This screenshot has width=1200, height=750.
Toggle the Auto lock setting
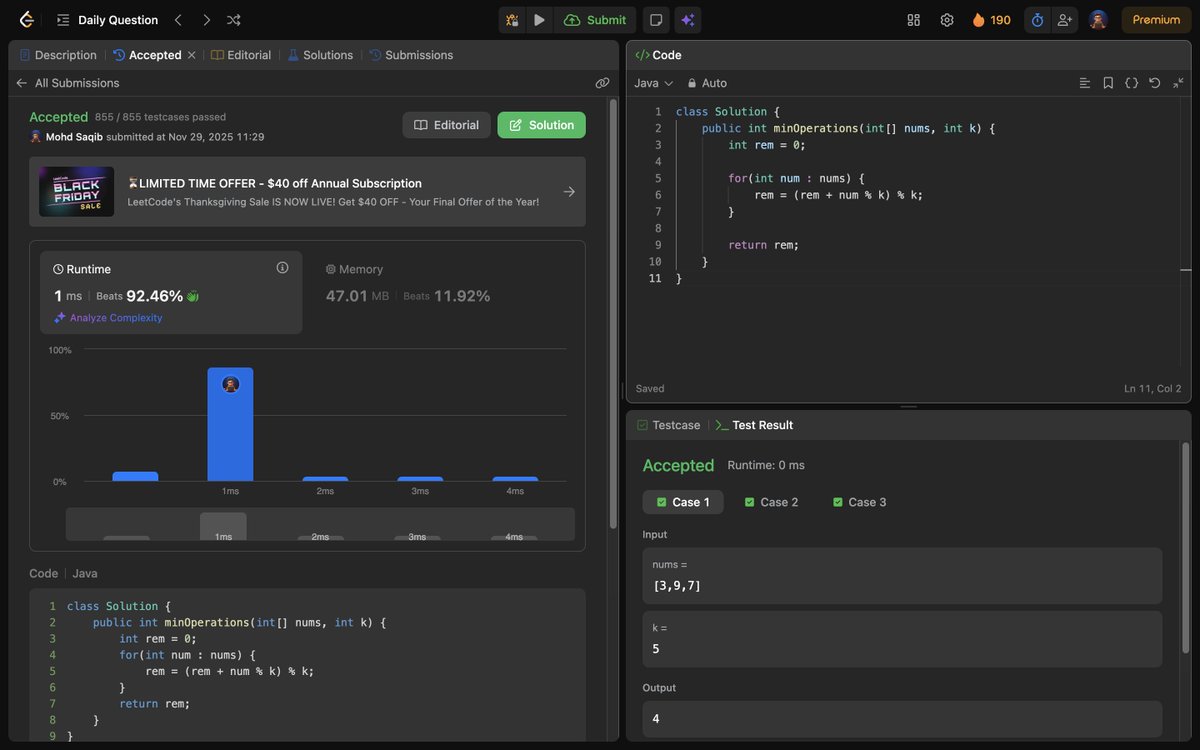(x=707, y=83)
